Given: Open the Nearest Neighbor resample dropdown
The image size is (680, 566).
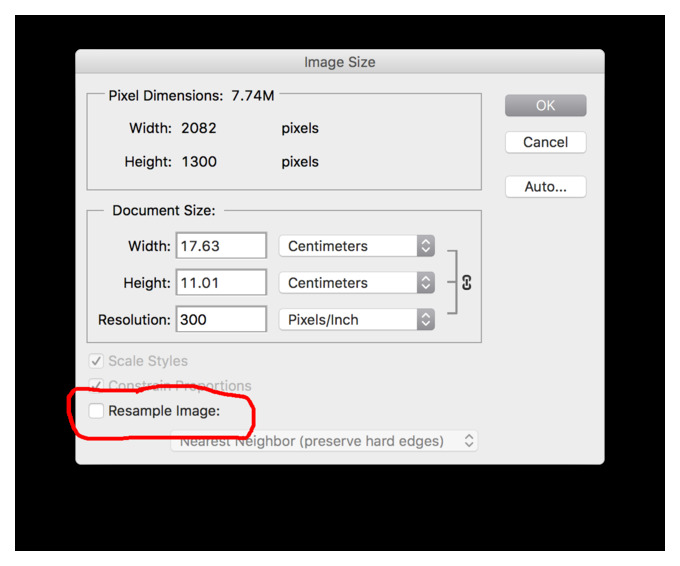Looking at the screenshot, I should 324,441.
